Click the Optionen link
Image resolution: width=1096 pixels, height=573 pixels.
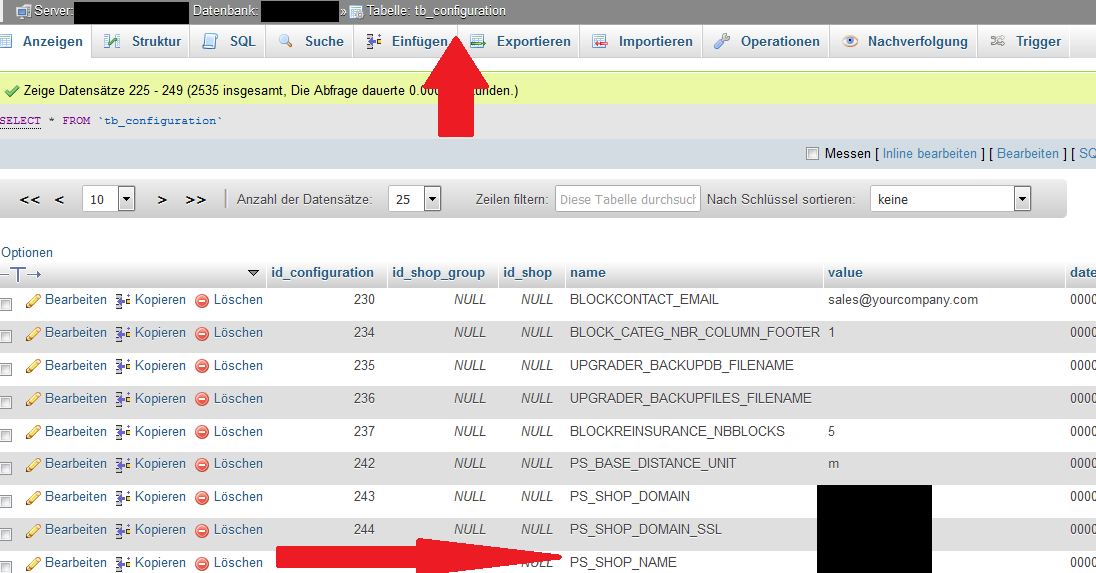coord(27,252)
